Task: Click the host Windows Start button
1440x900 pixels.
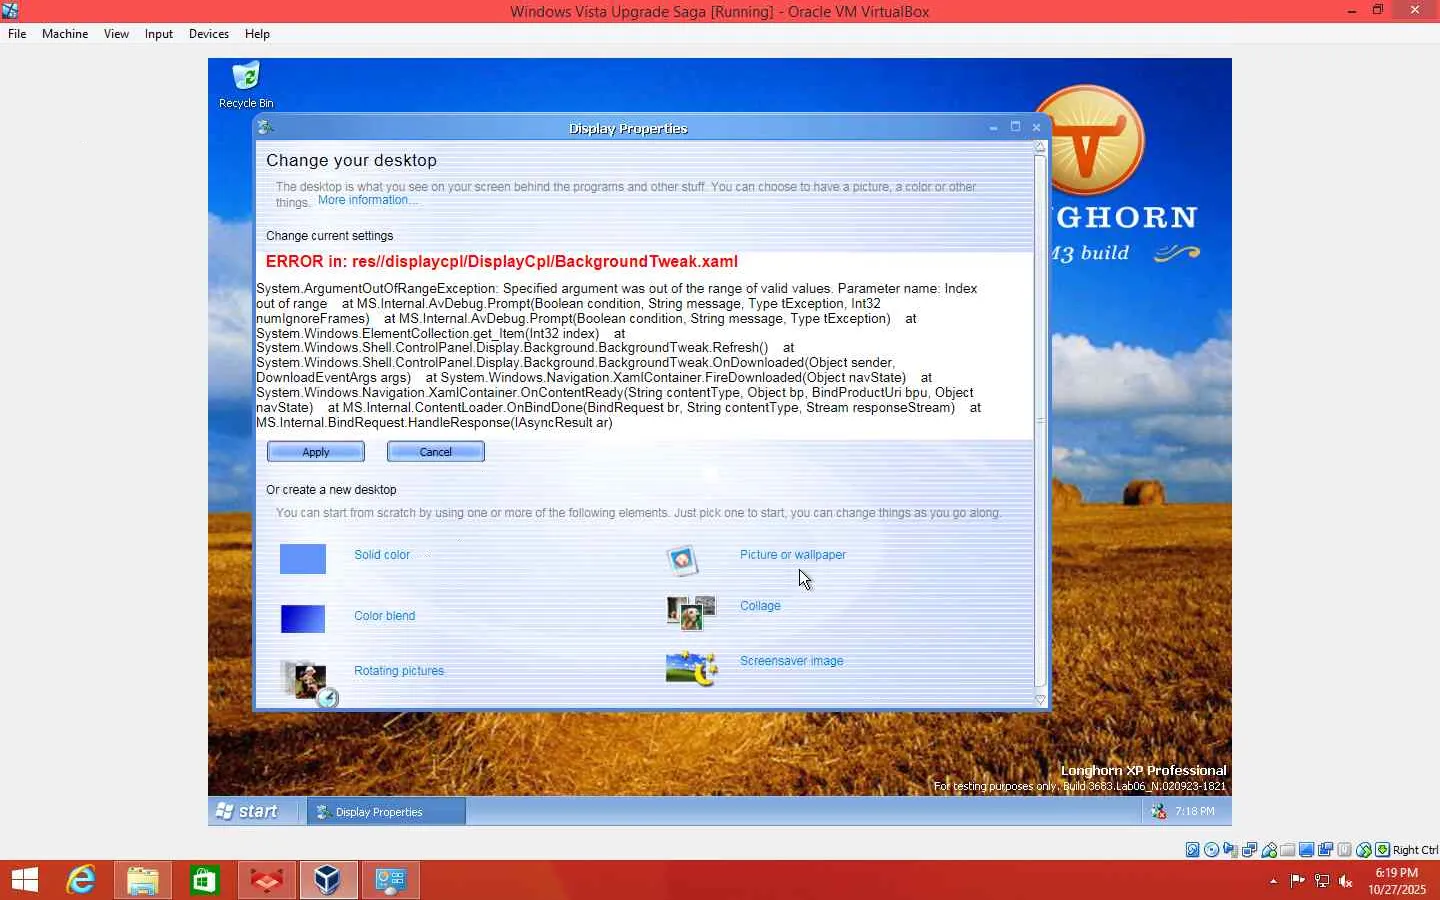Action: pos(24,880)
